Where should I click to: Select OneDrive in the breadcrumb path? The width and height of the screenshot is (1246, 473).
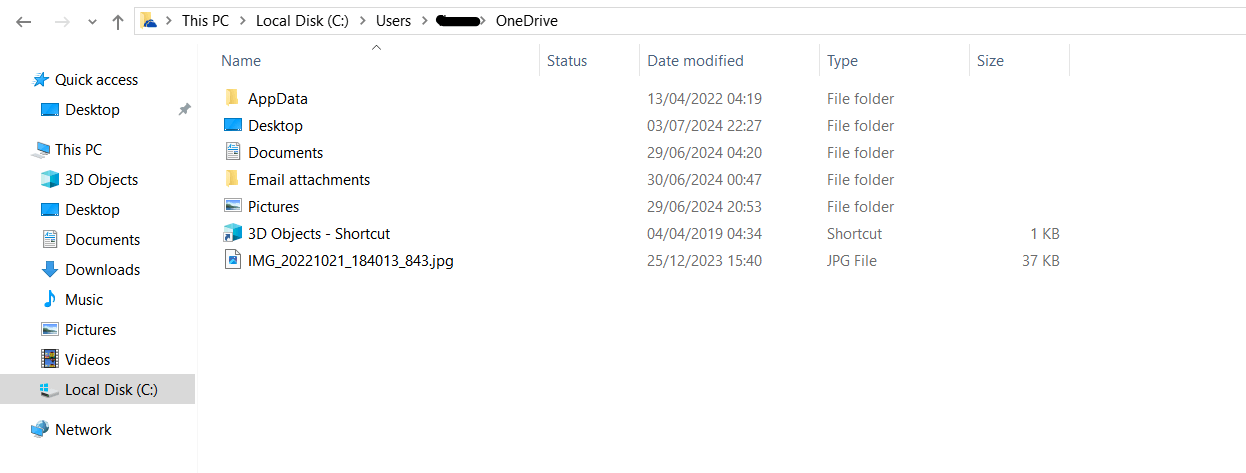(527, 21)
